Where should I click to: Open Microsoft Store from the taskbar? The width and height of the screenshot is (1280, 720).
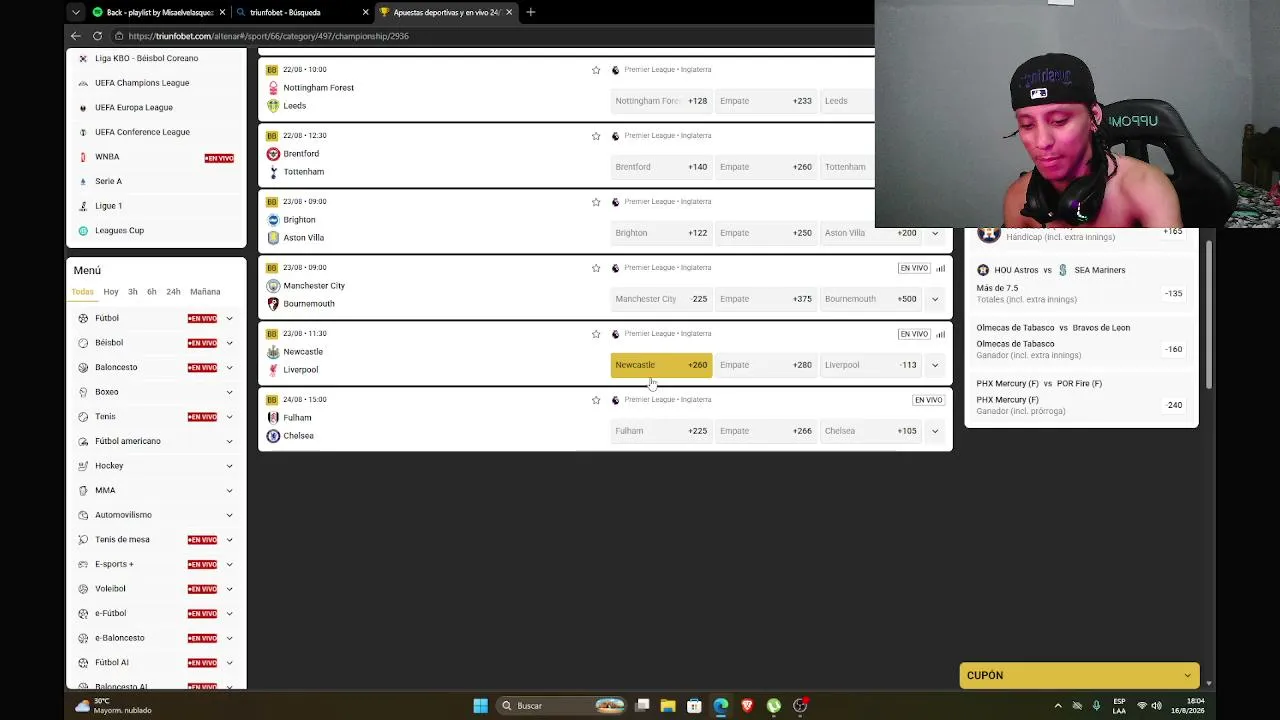[694, 706]
